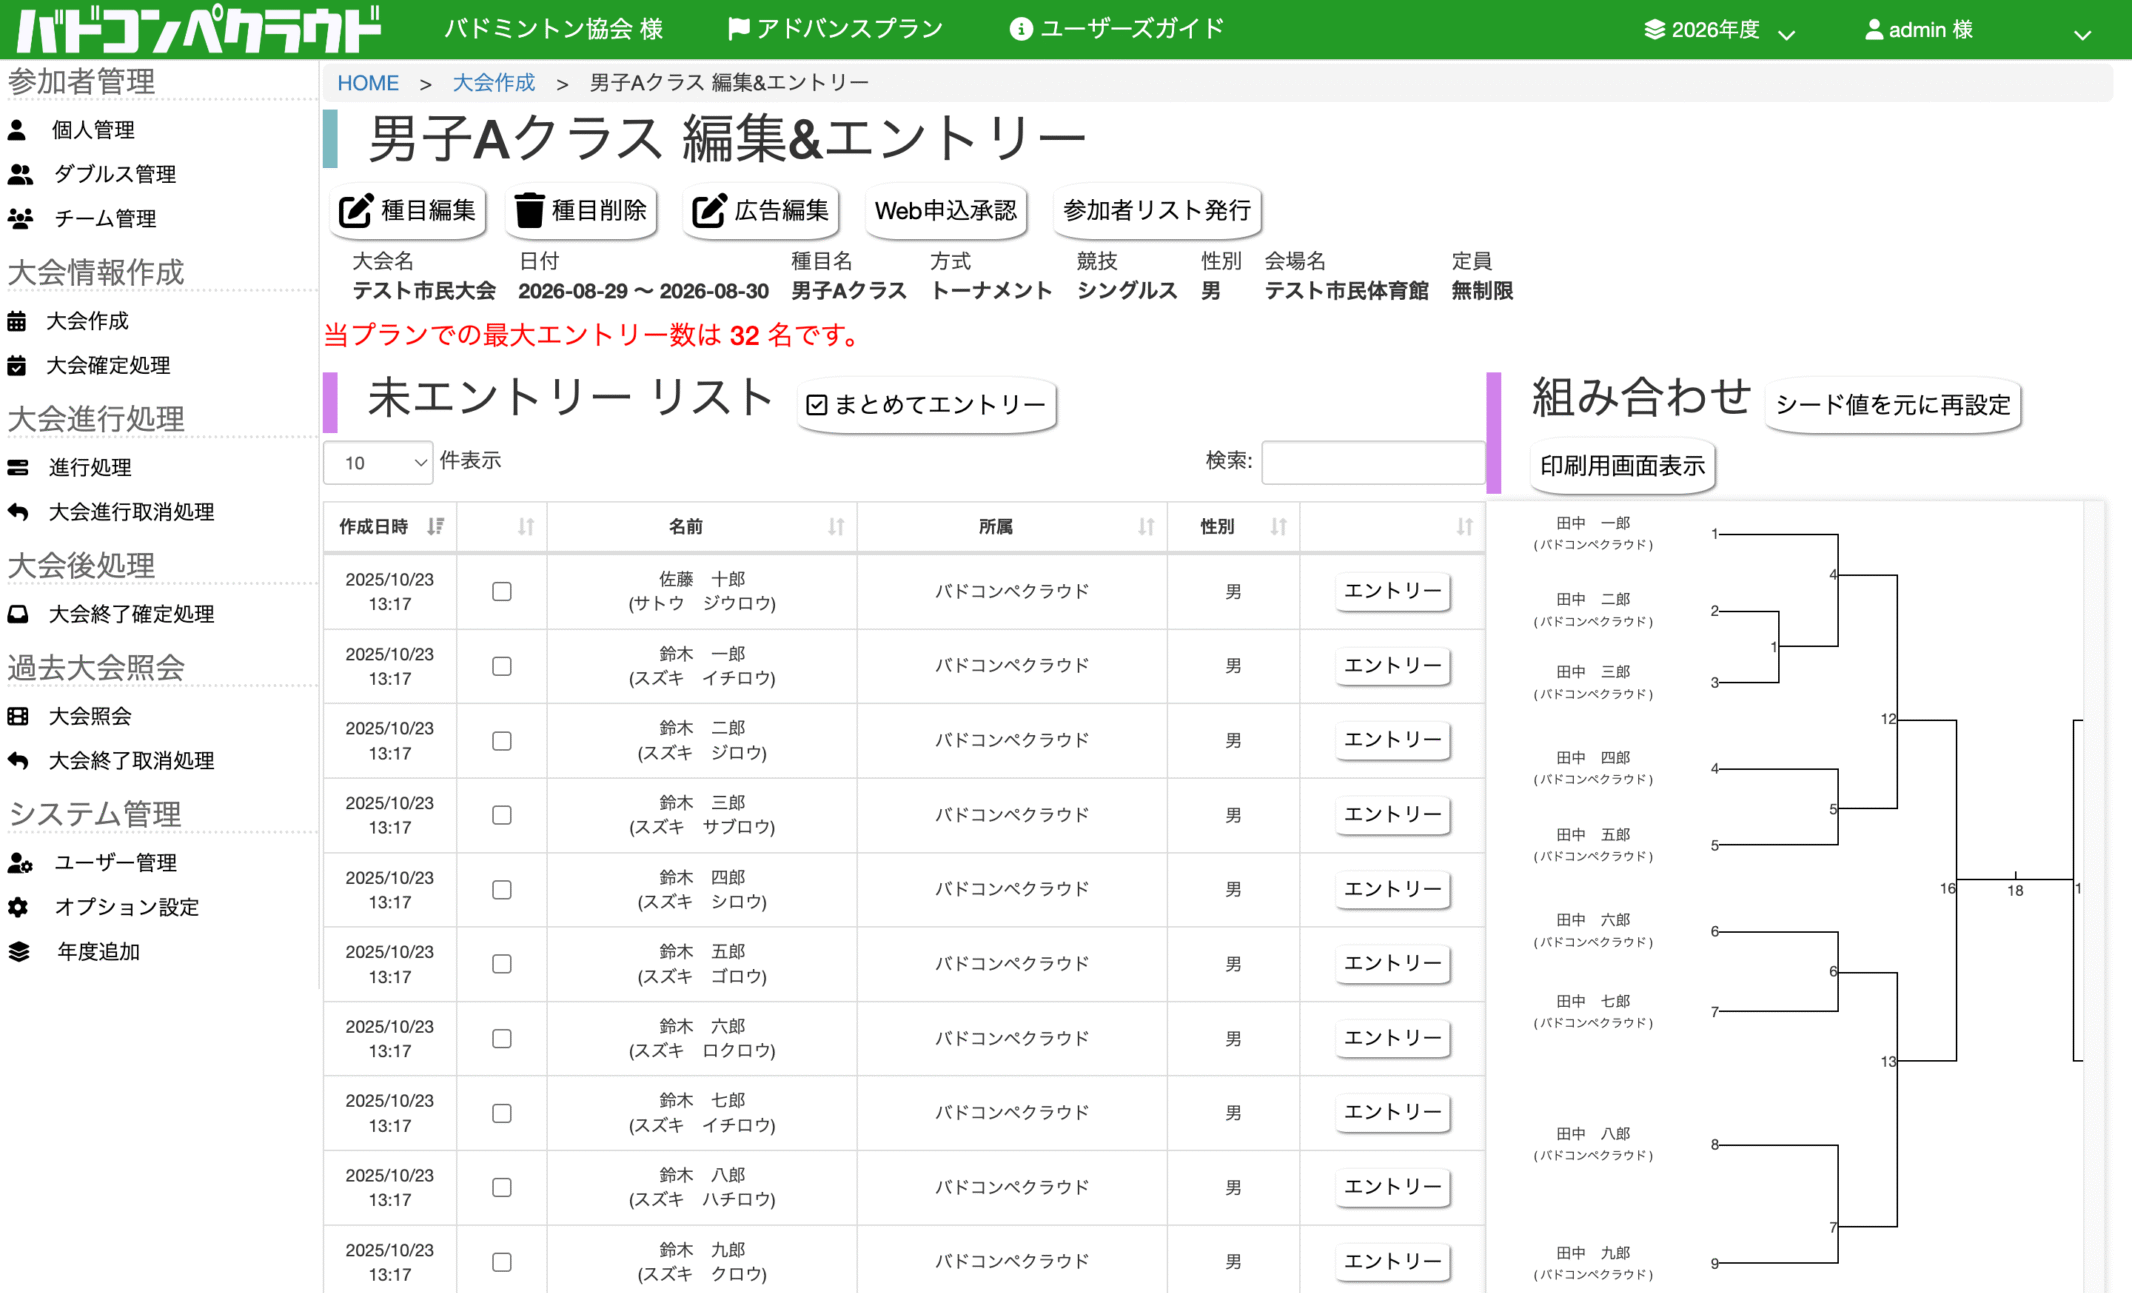Click the ユーザー管理 user-gear icon
Viewport: 2132px width, 1293px height.
[20, 863]
